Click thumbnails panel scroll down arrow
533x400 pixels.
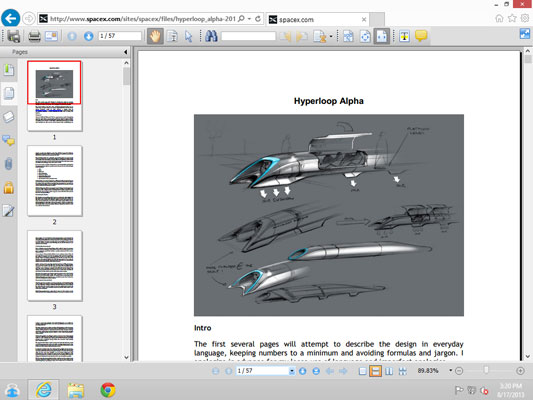126,357
